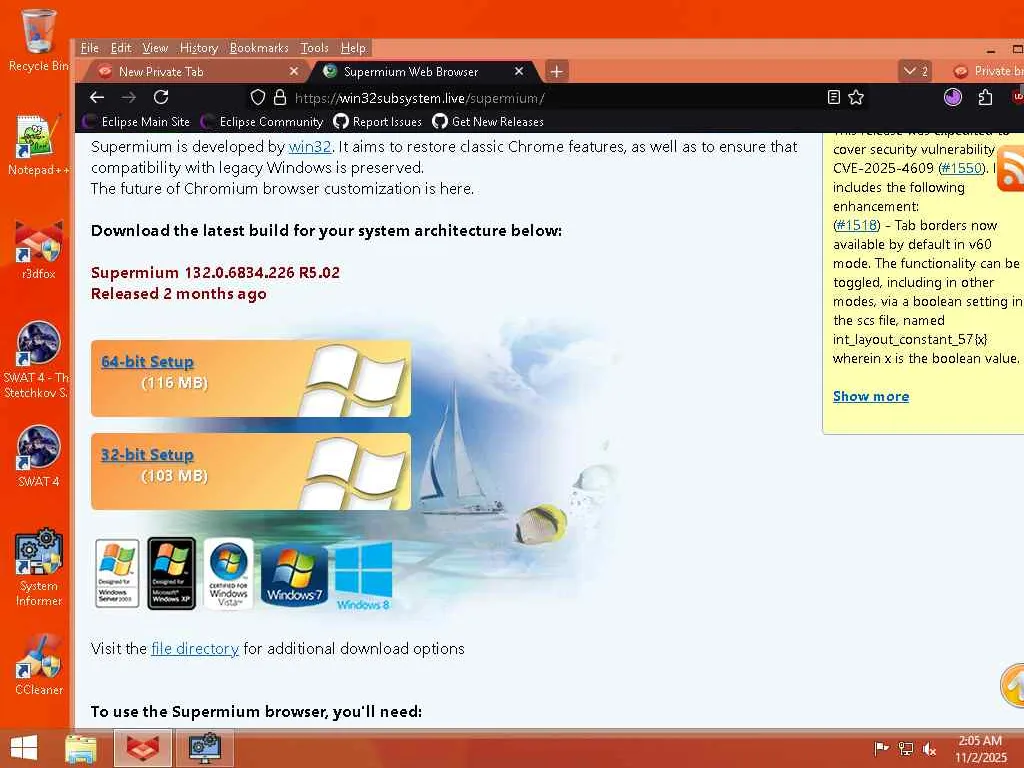Open the Windows Start button
This screenshot has height=768, width=1024.
24,748
